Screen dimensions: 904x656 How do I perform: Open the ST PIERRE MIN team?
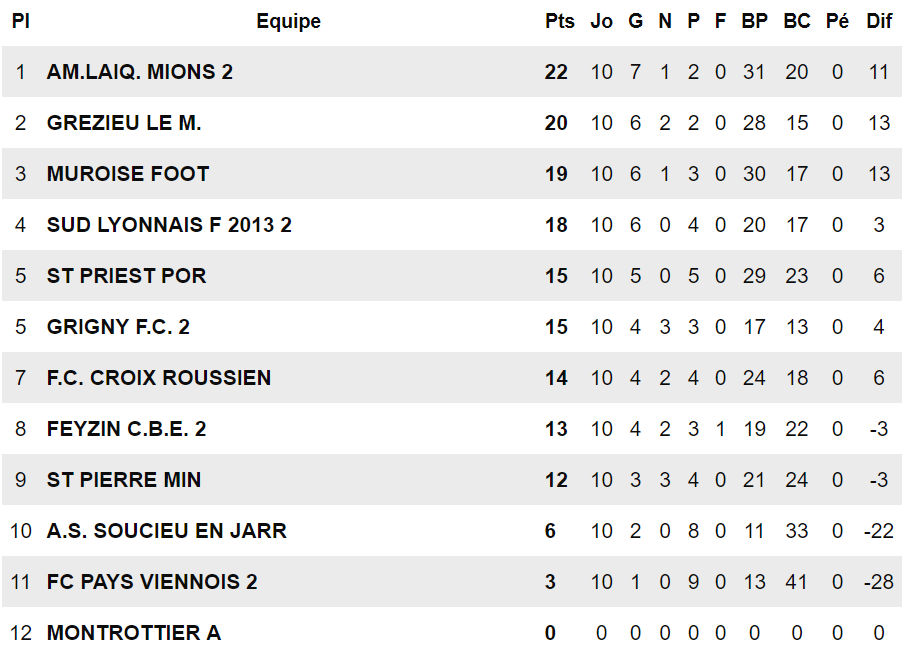point(124,480)
